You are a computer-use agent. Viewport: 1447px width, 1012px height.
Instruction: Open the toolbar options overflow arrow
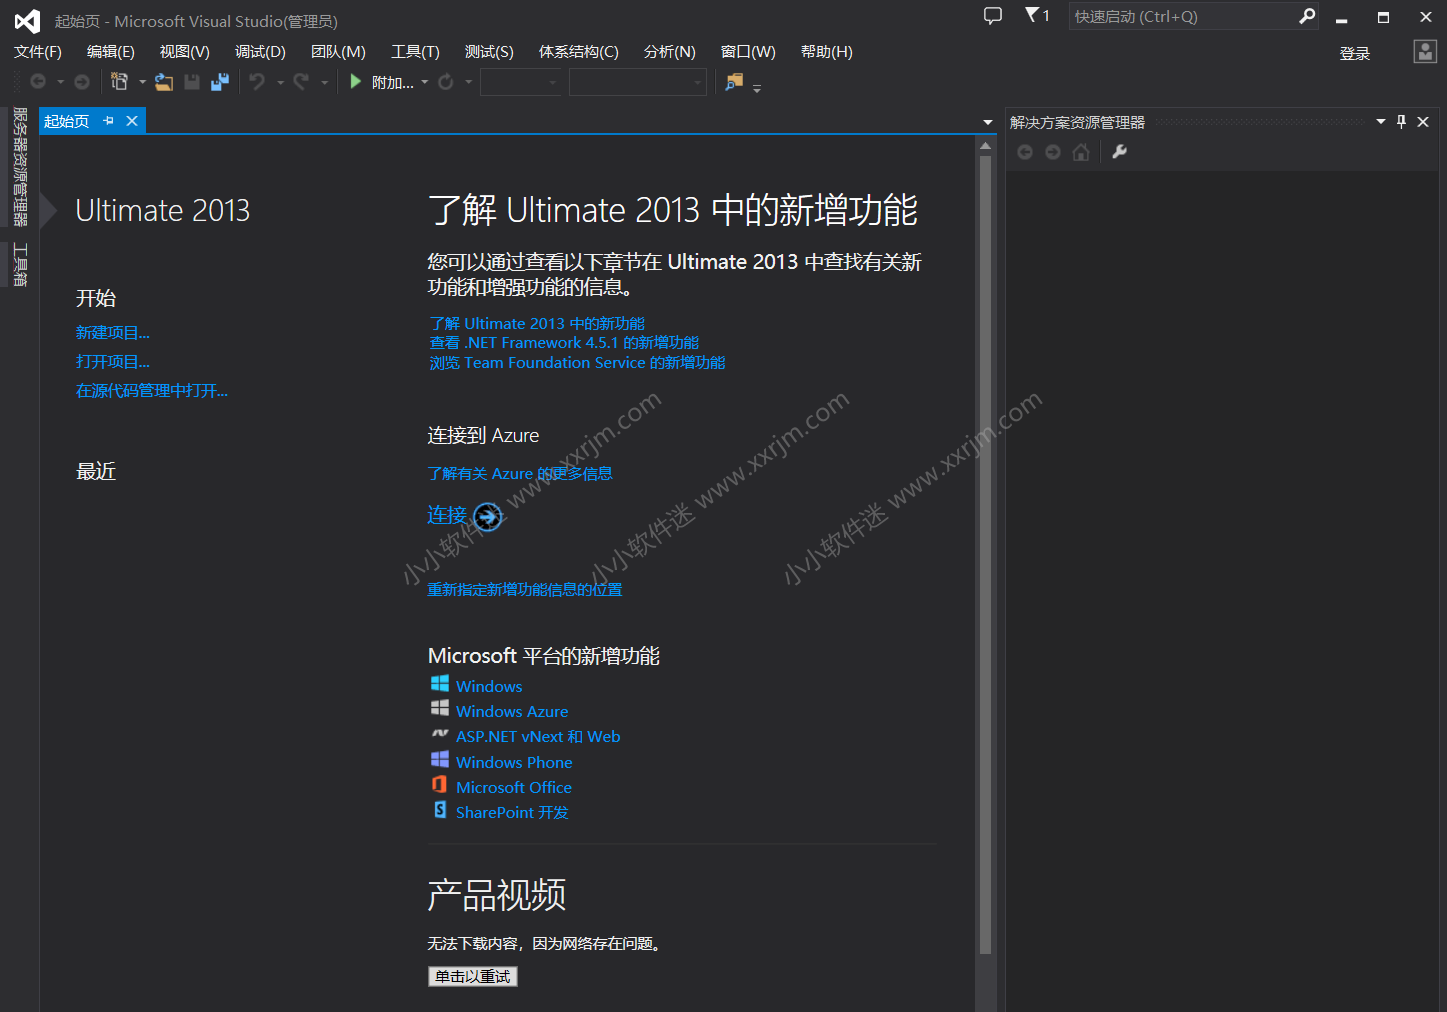(757, 88)
